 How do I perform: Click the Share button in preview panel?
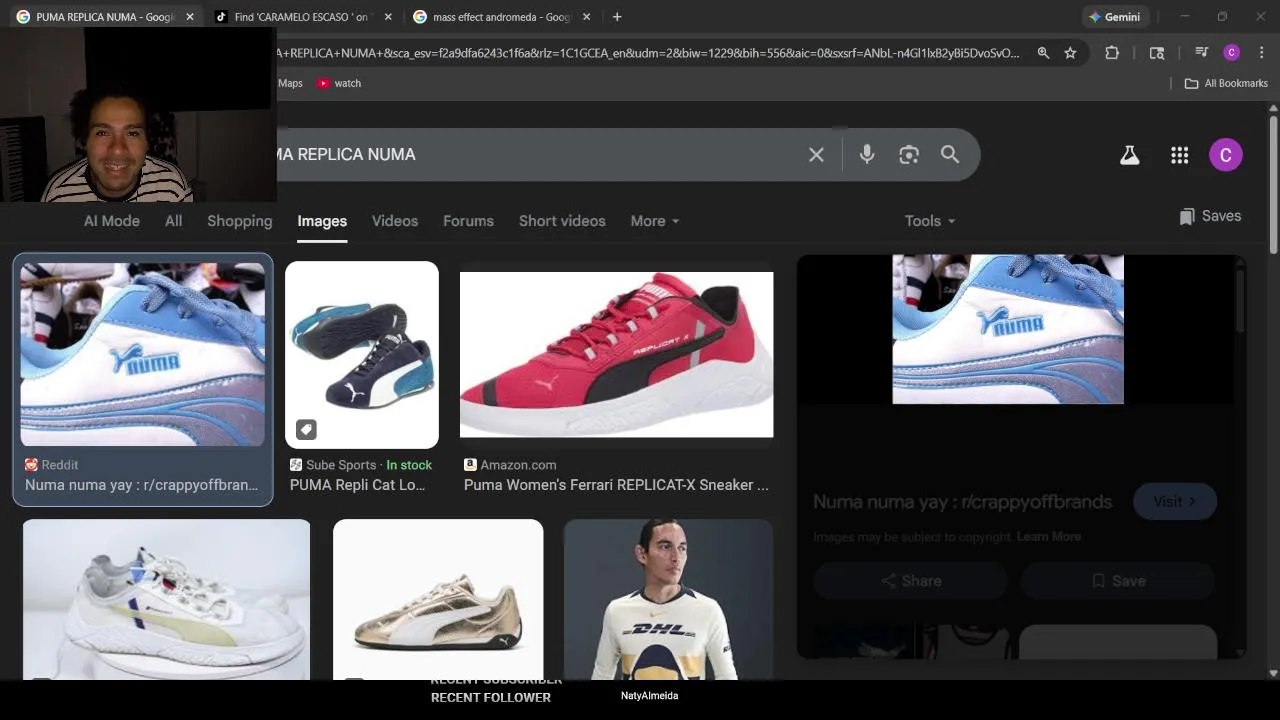(911, 581)
